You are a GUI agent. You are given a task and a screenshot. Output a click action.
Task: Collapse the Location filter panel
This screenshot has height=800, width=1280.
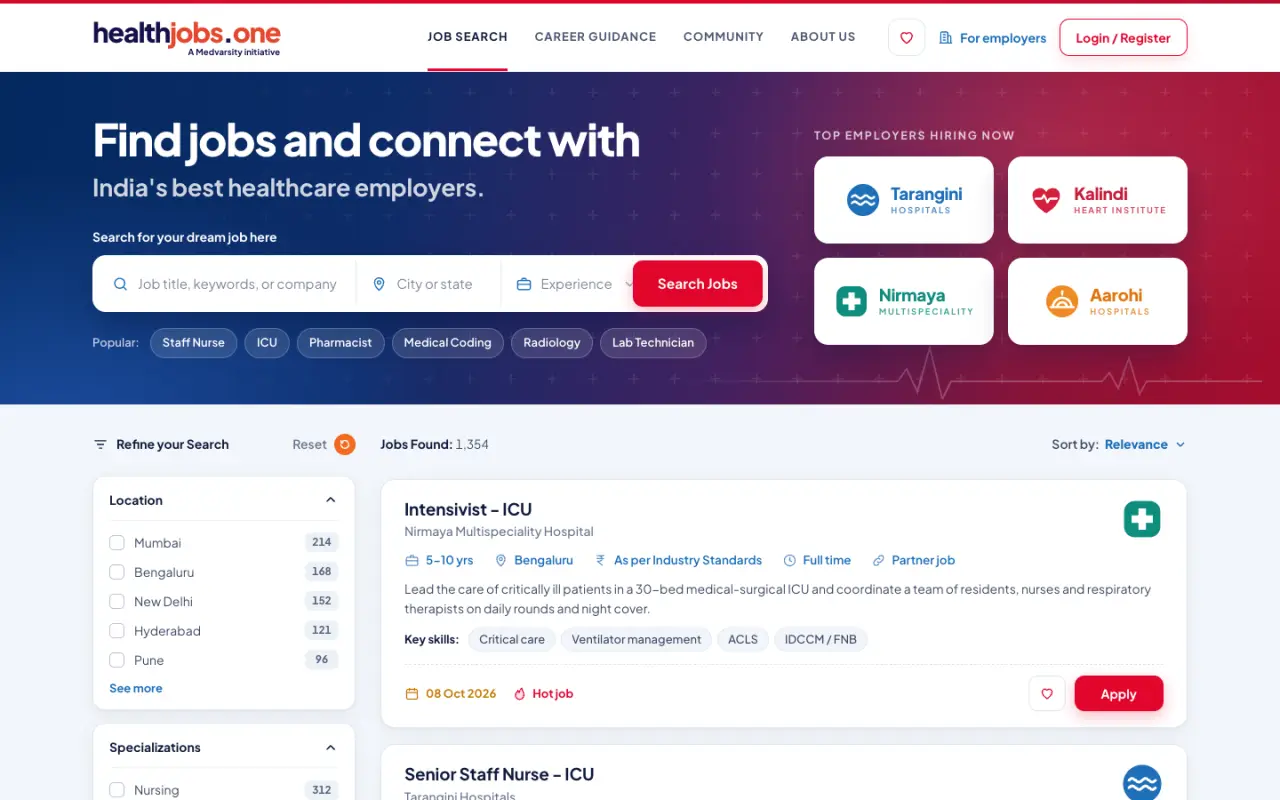tap(330, 500)
